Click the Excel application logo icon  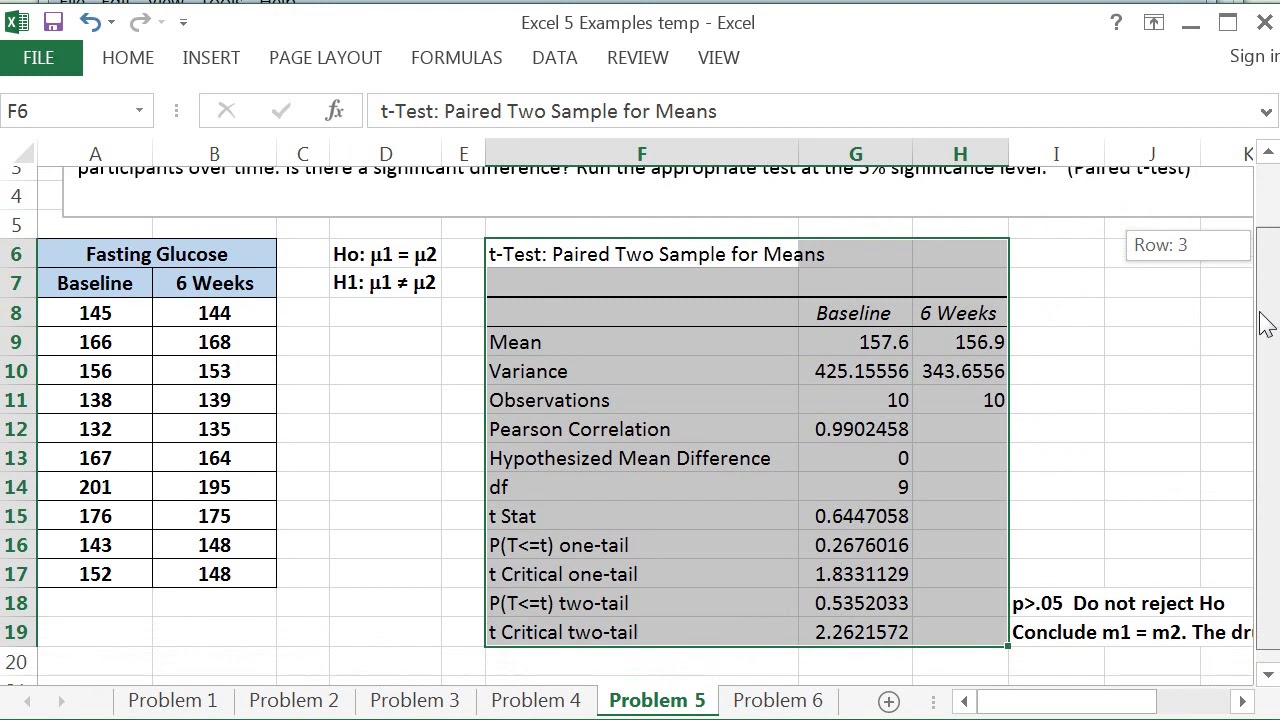tap(16, 22)
